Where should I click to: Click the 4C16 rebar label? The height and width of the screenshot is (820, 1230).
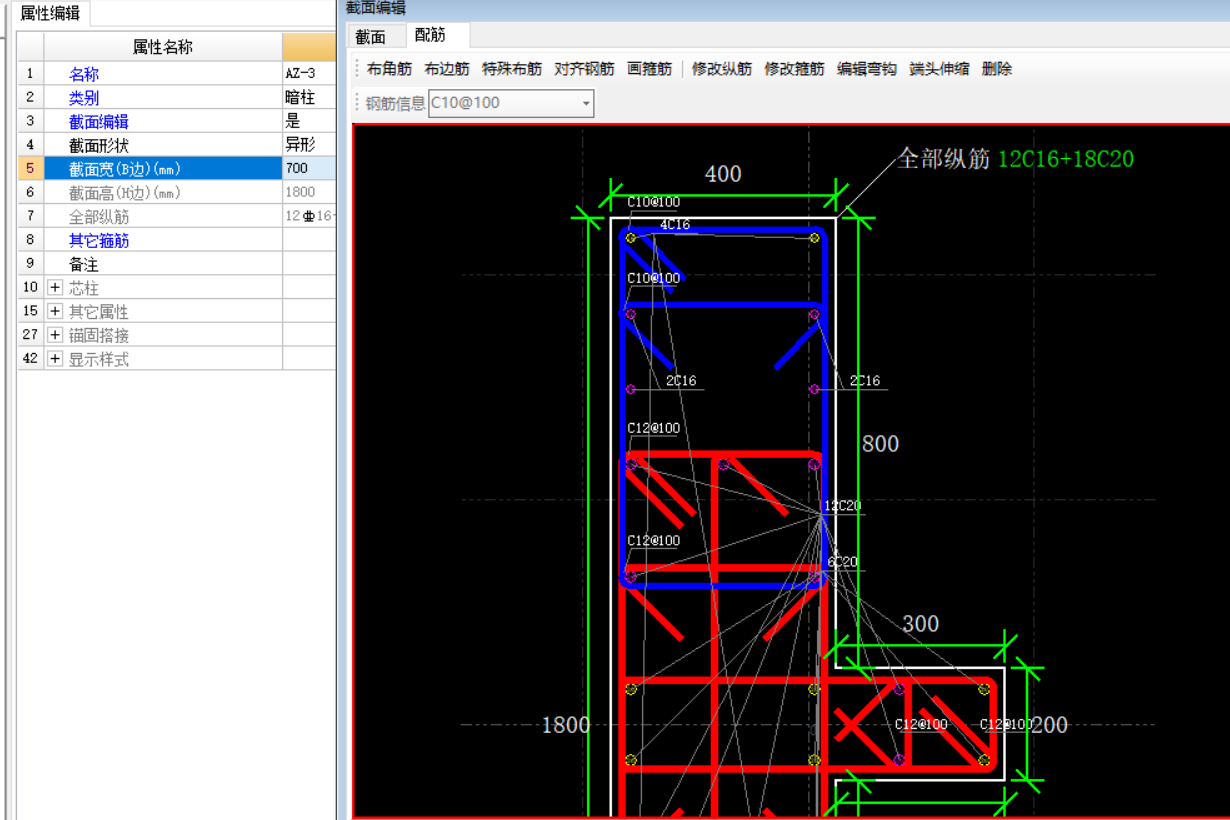675,225
